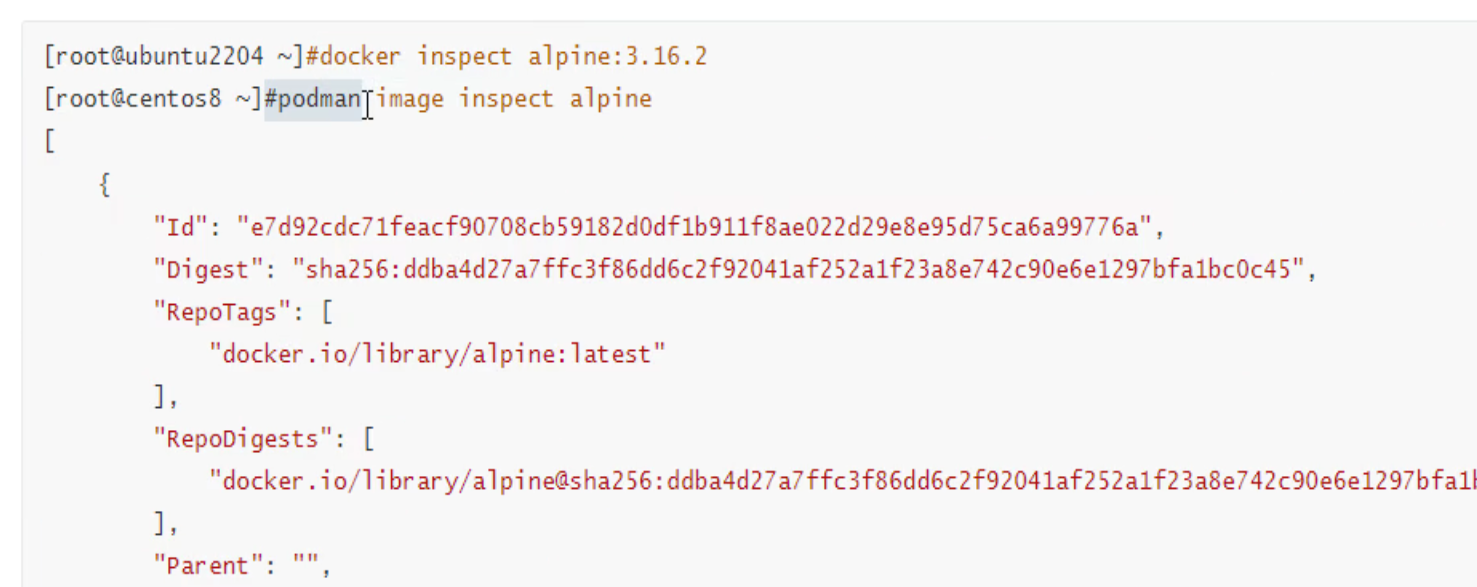
Task: Click the opening curly brace
Action: (x=105, y=185)
